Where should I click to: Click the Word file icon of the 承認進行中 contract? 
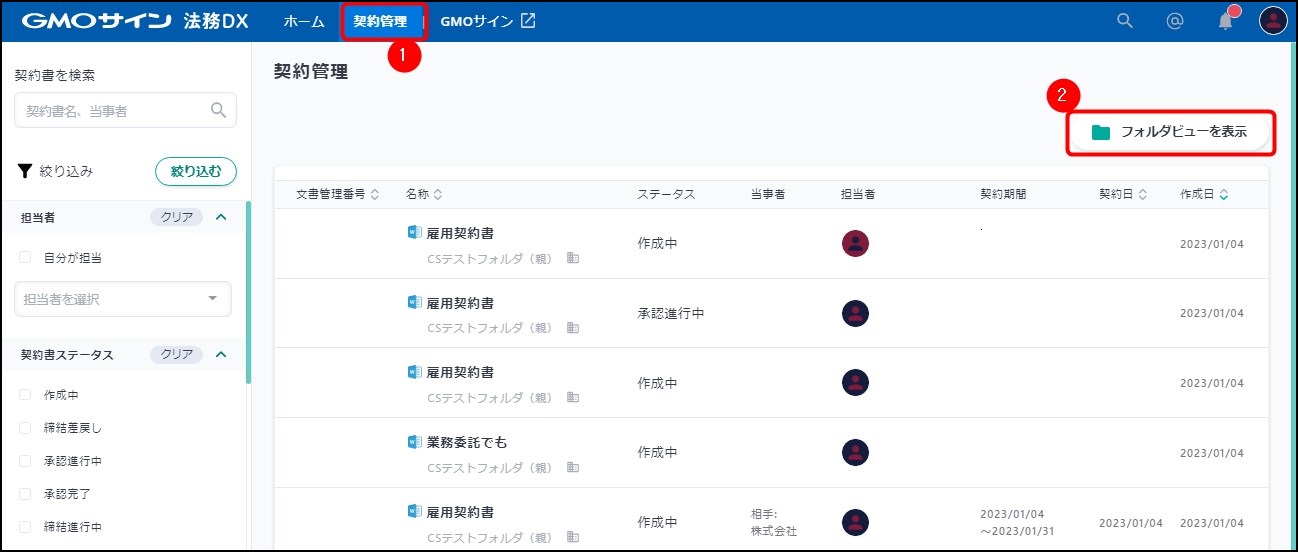point(414,302)
